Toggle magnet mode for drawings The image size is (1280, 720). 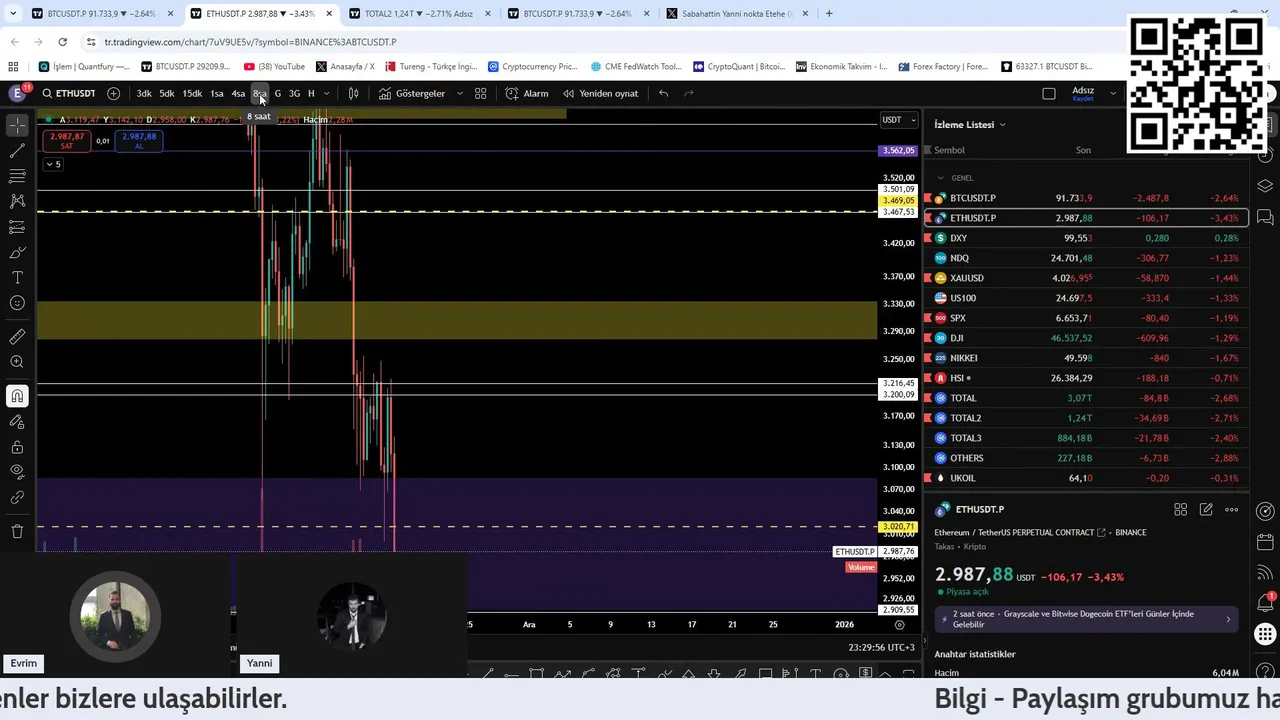(x=17, y=396)
